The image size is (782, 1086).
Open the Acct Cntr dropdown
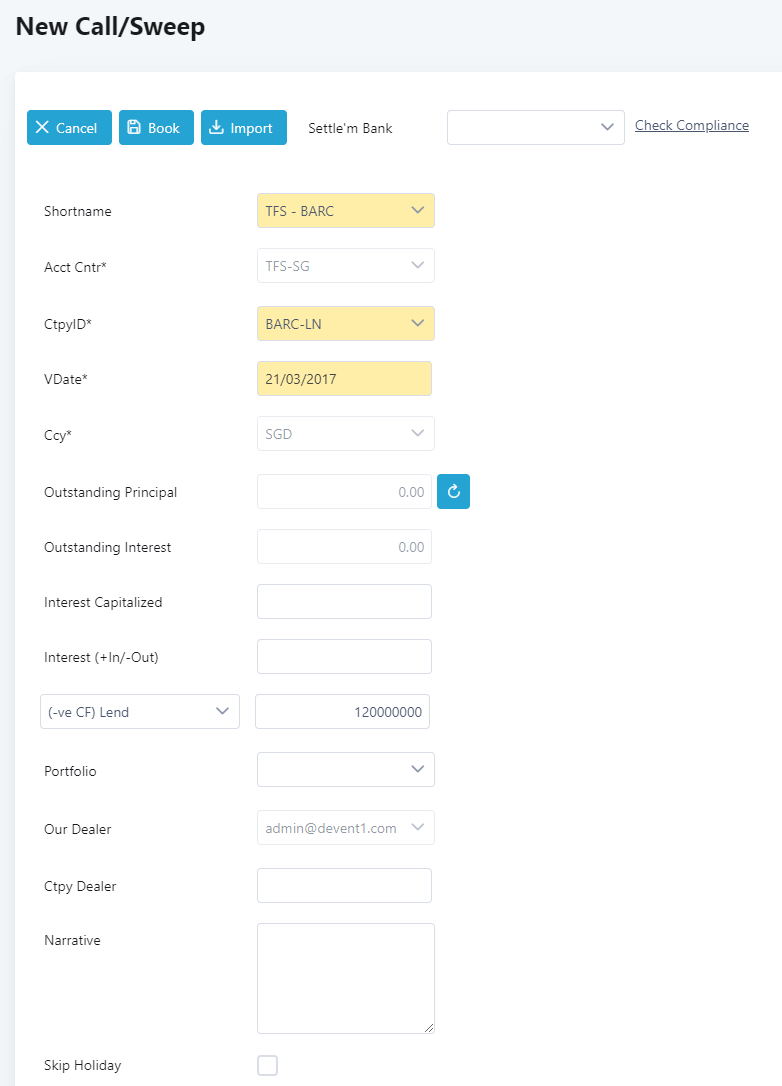345,266
